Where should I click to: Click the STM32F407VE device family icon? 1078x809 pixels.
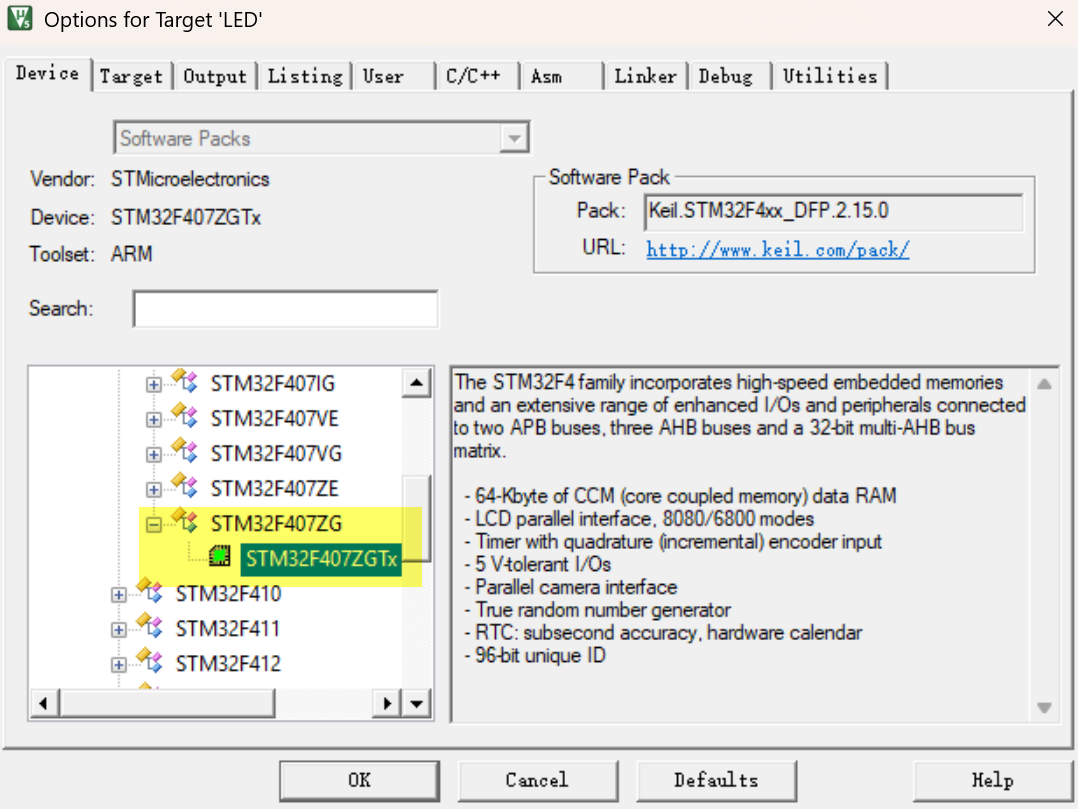click(185, 416)
